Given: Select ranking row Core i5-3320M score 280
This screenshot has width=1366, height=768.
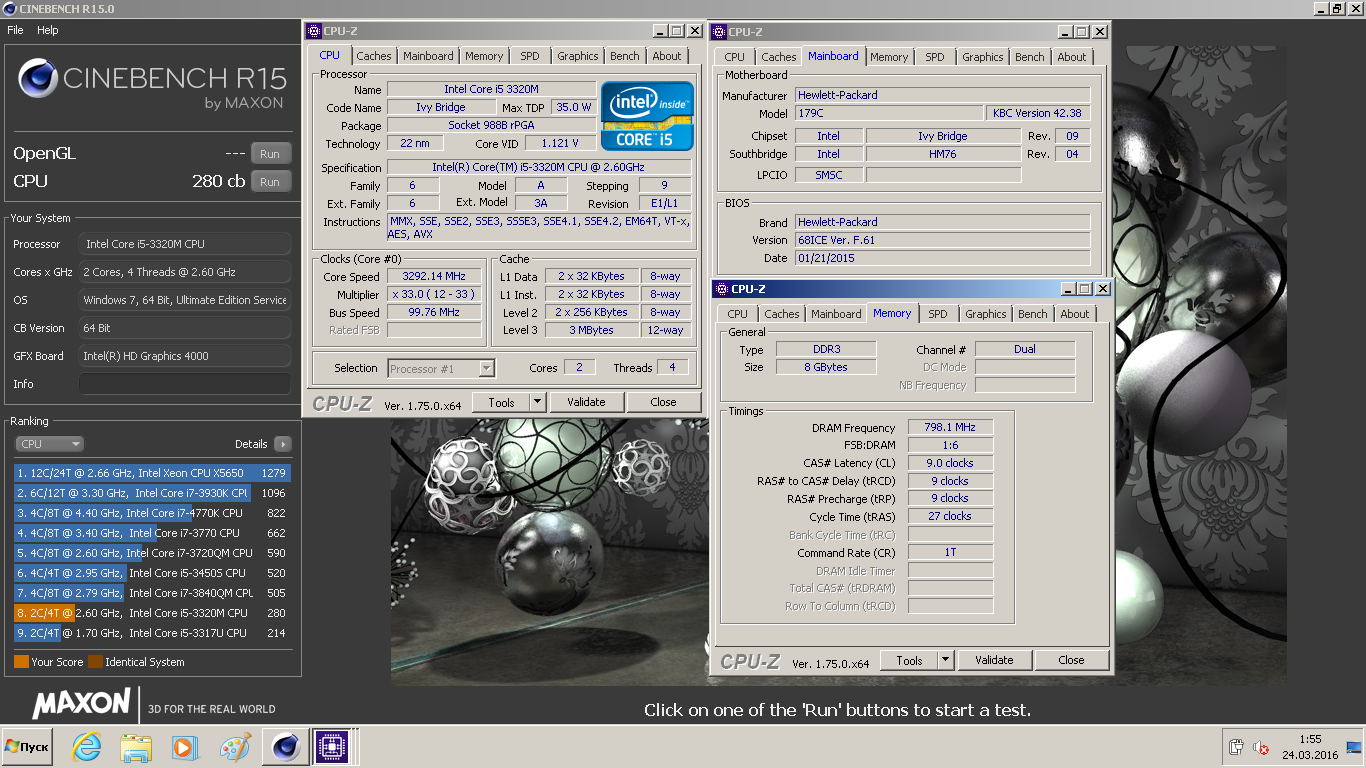Looking at the screenshot, I should point(151,613).
